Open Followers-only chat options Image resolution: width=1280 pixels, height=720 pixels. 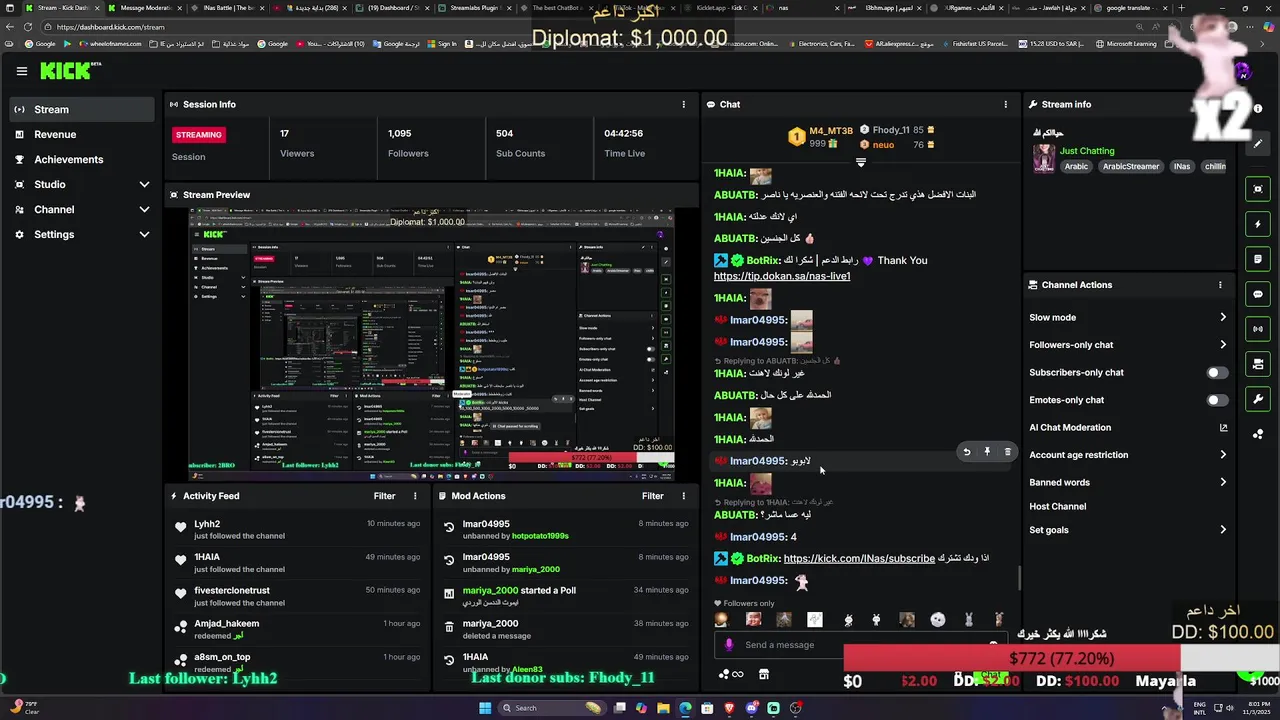click(x=1128, y=345)
